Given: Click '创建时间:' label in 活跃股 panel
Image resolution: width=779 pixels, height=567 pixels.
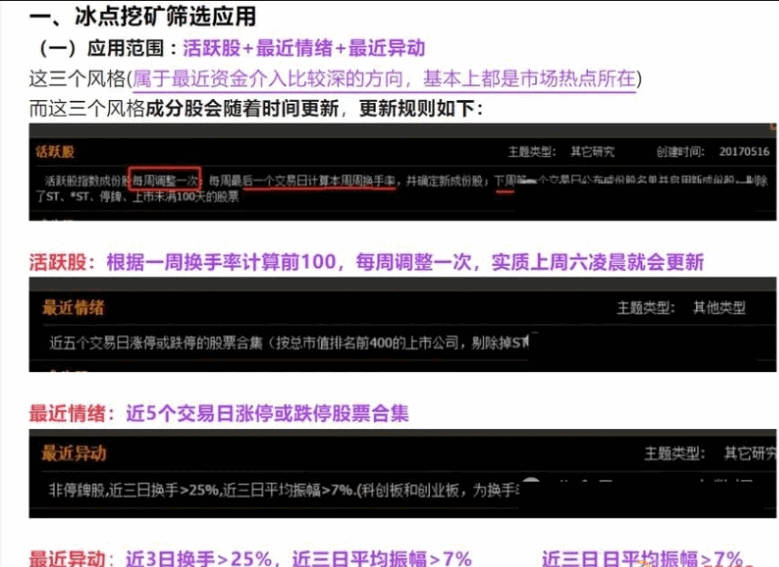Looking at the screenshot, I should [x=680, y=152].
